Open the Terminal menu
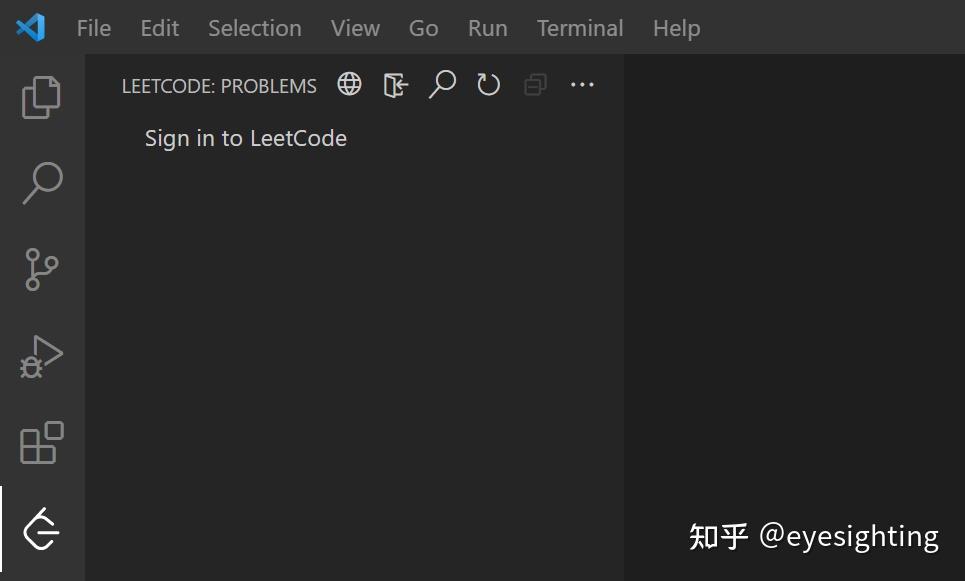The image size is (965, 581). point(580,28)
